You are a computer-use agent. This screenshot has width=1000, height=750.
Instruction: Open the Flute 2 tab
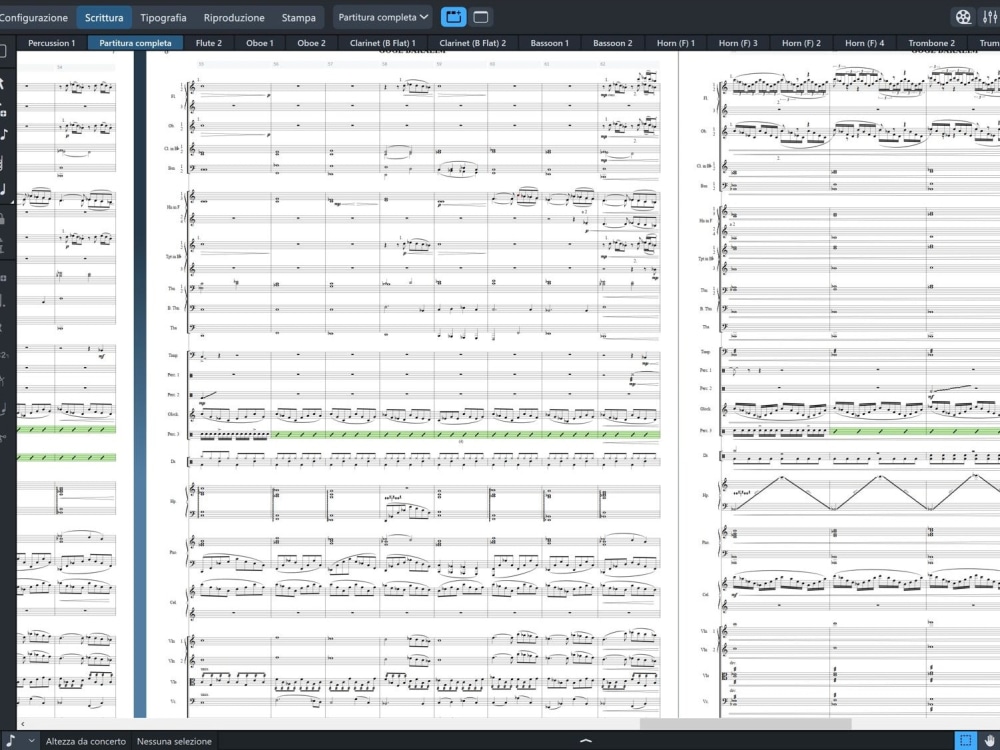click(209, 43)
